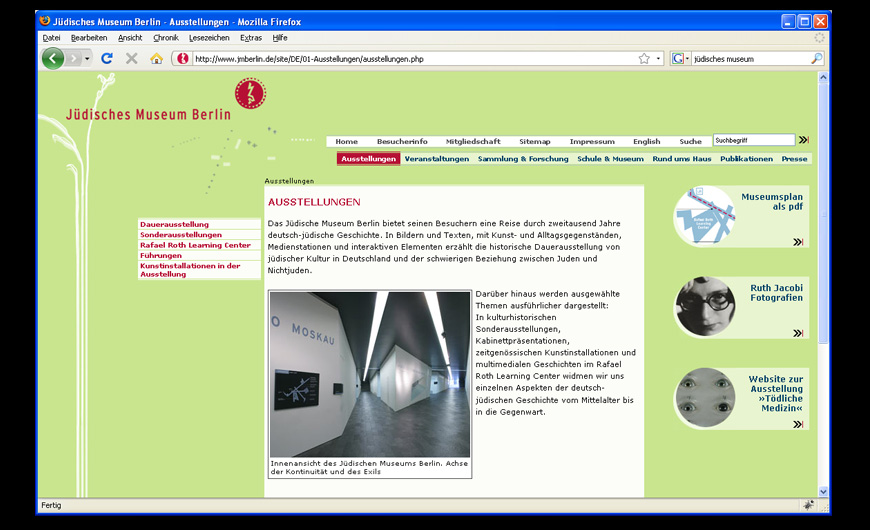Open the Besucherinfo link
This screenshot has height=530, width=870.
pos(402,142)
